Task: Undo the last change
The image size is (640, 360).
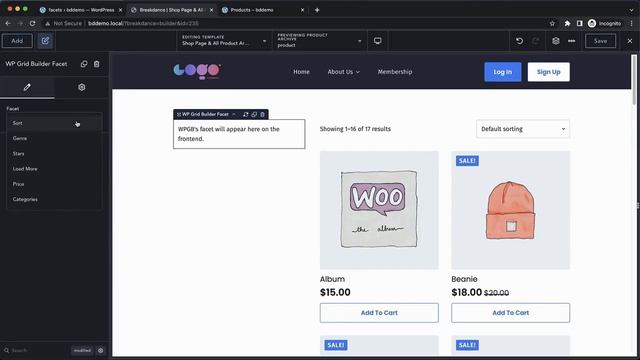Action: 519,41
